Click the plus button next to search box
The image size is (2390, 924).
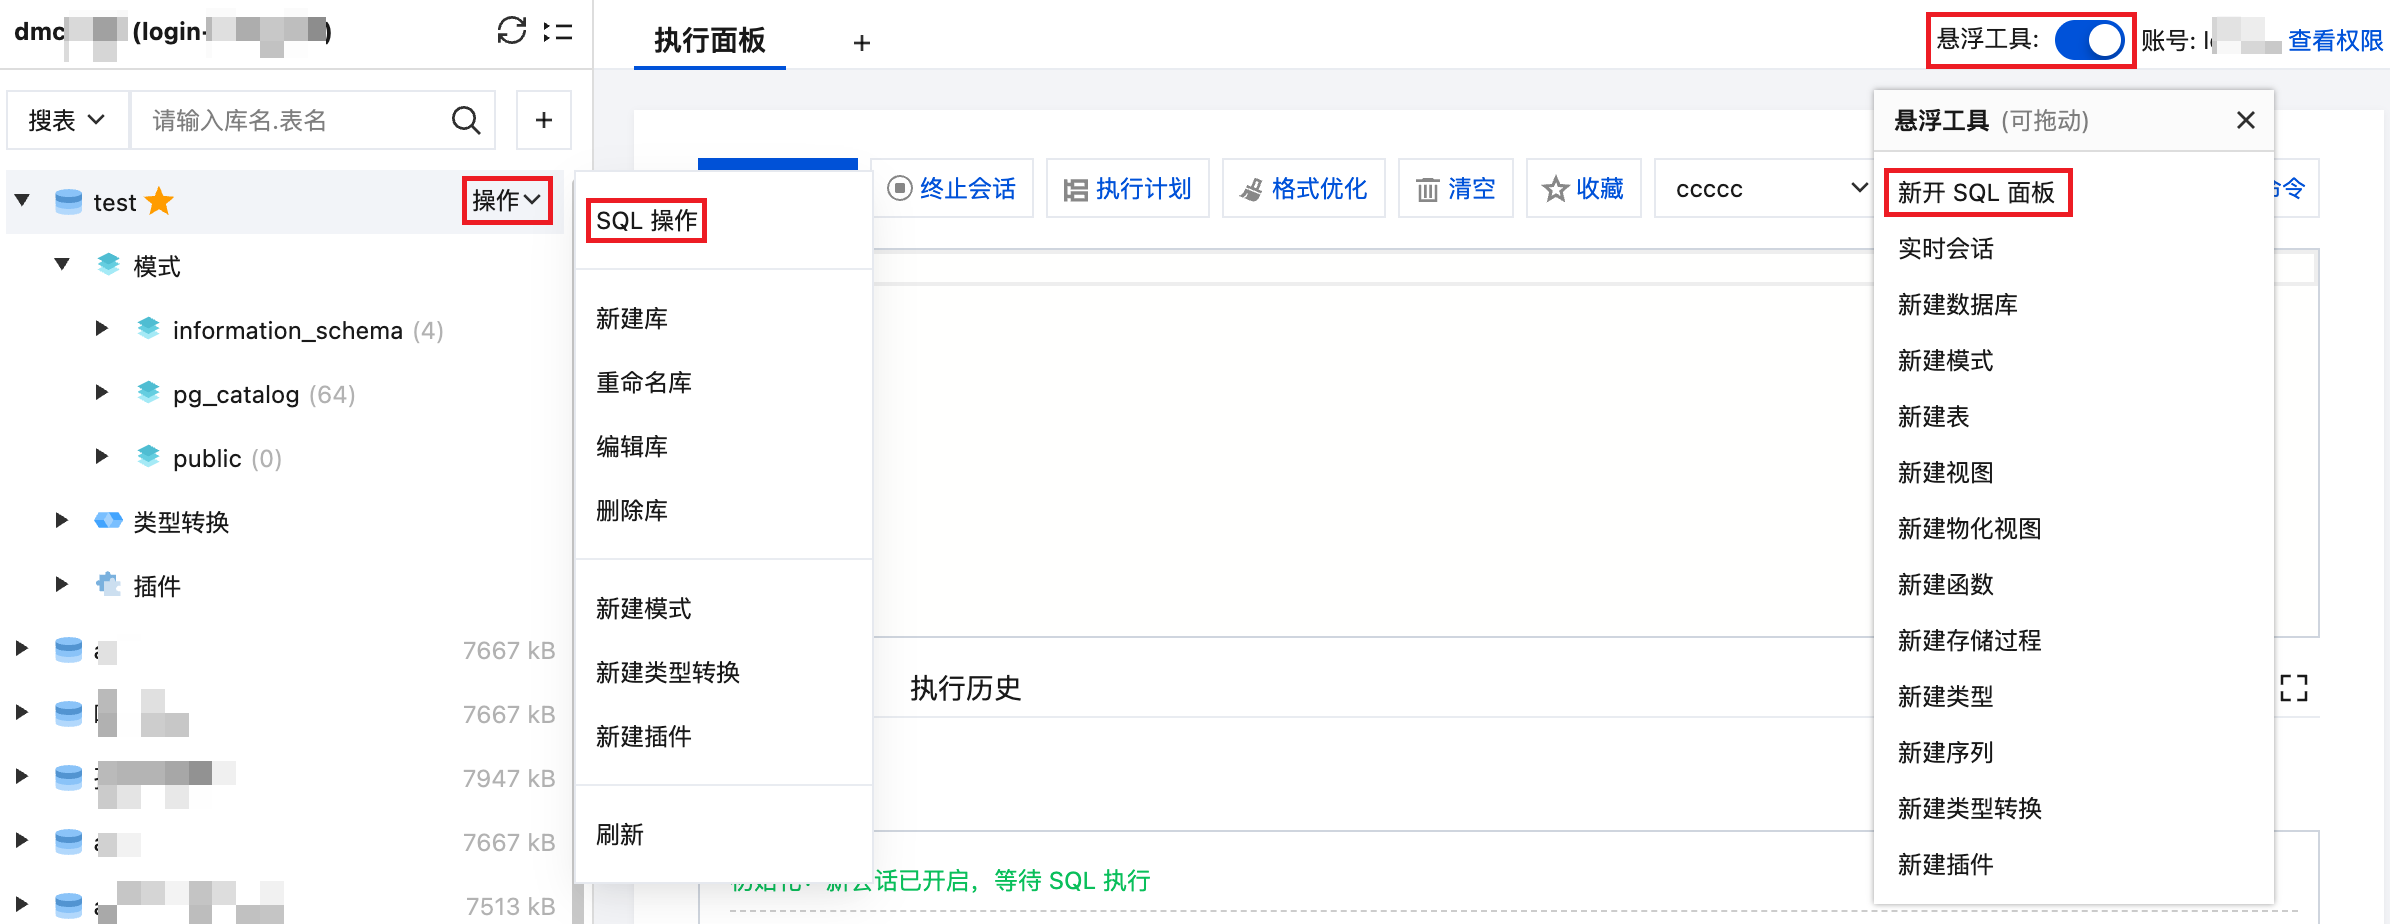(x=543, y=121)
